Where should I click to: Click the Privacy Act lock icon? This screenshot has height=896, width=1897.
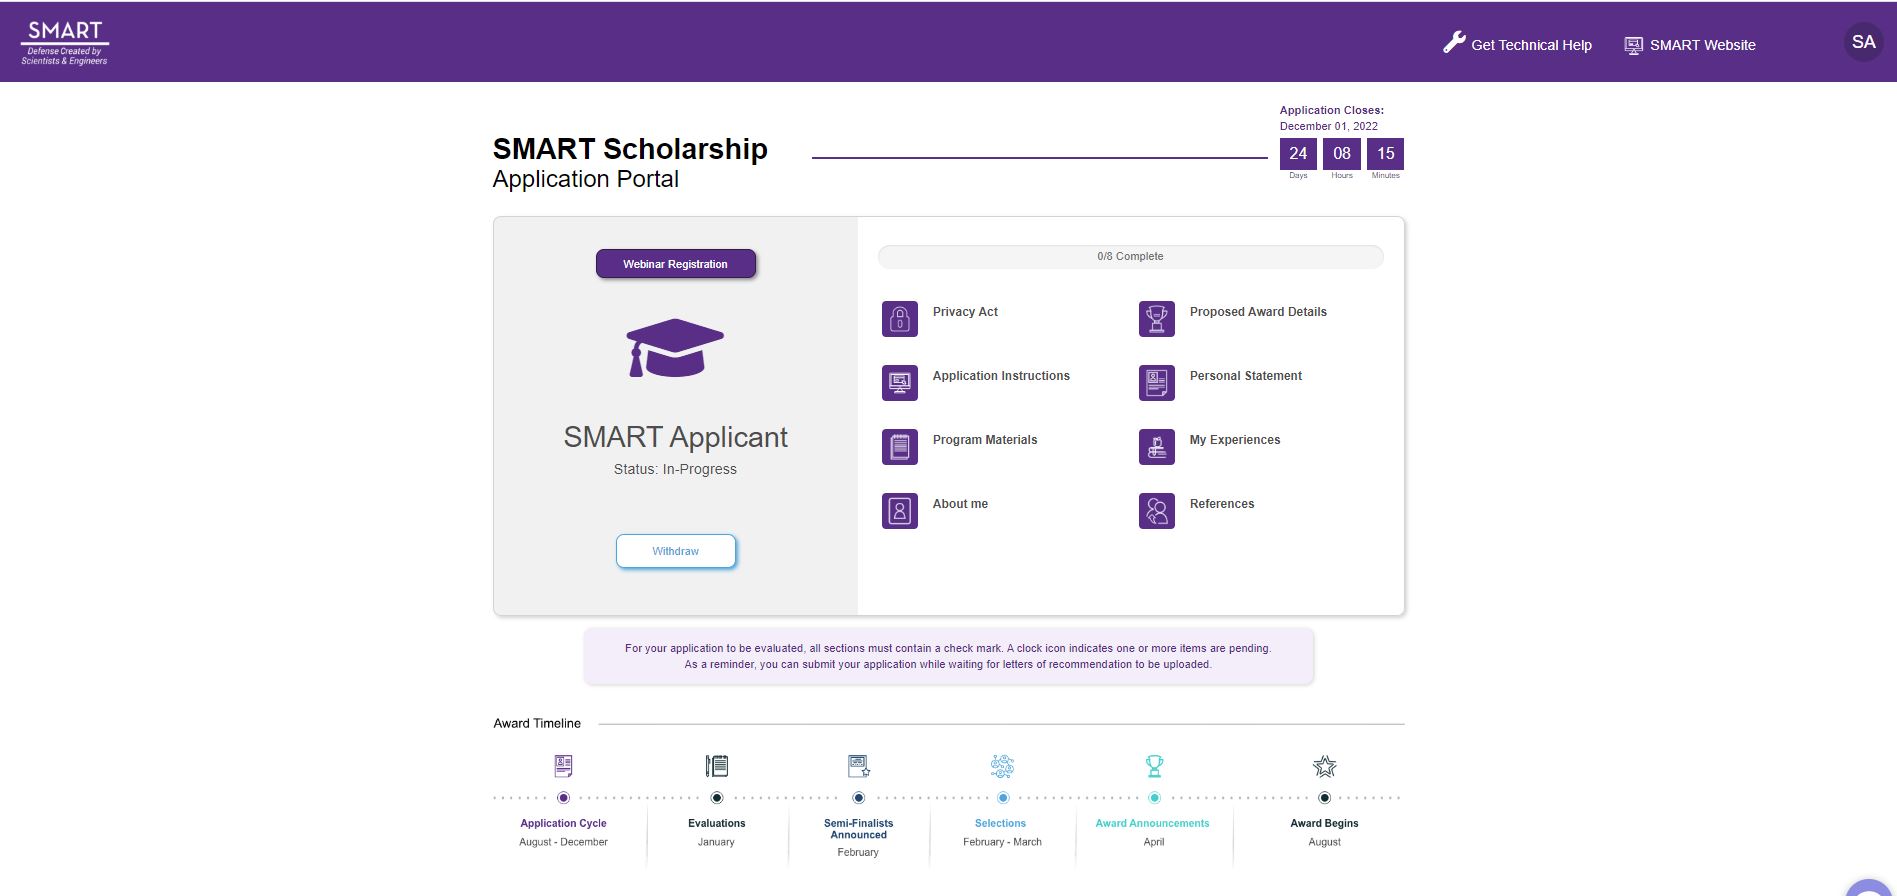(x=899, y=319)
